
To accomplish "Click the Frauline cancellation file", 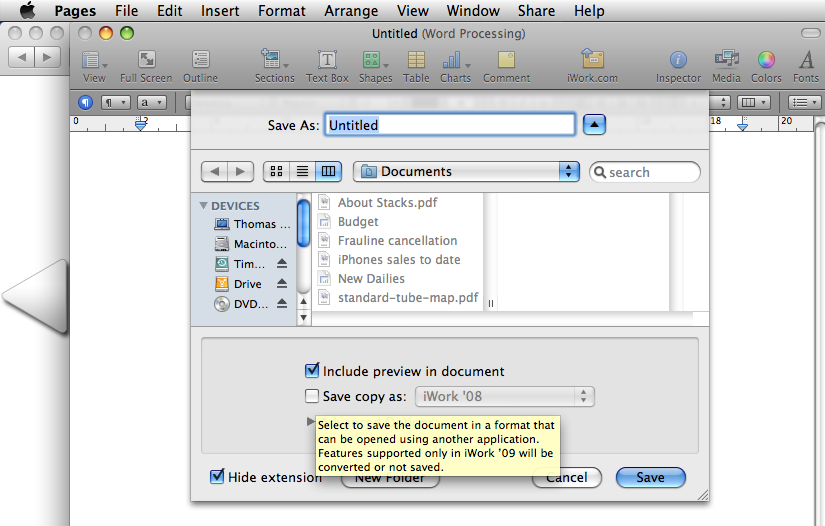I will [x=388, y=240].
